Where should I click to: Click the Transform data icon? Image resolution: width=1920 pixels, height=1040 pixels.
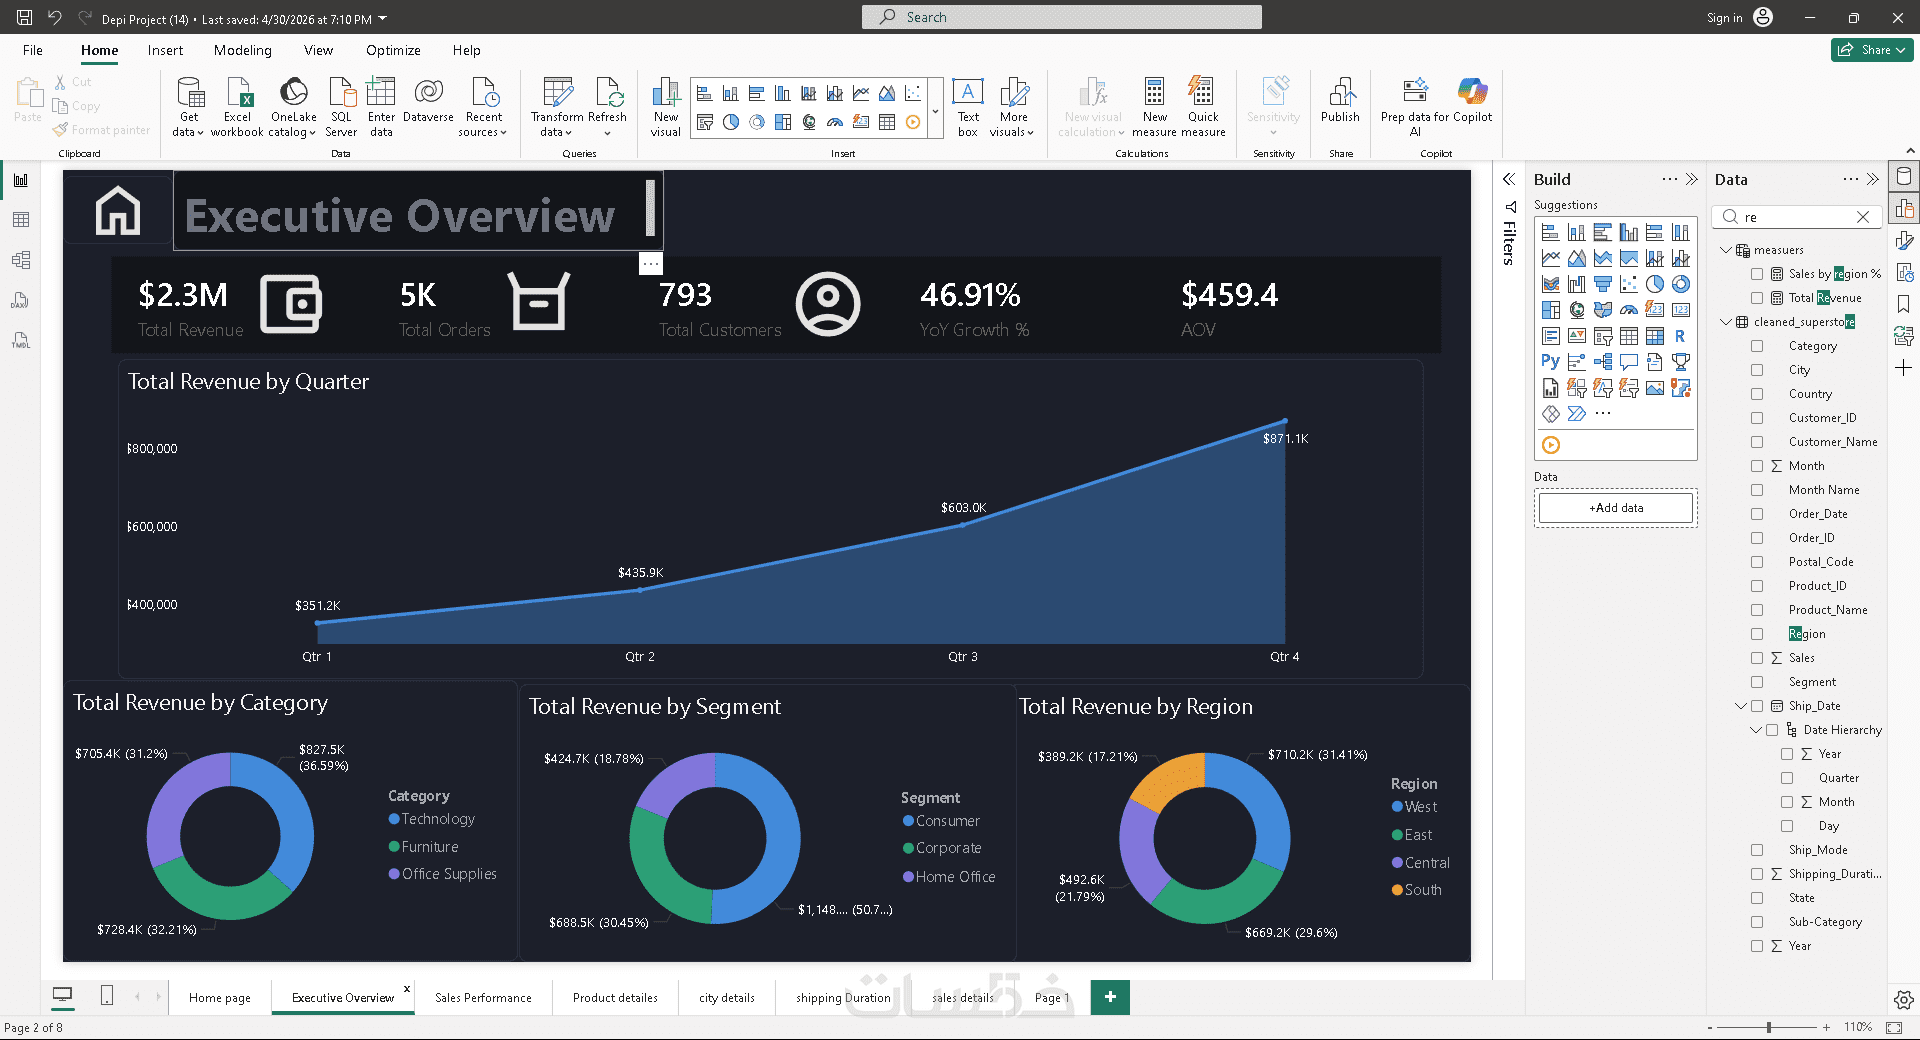[x=557, y=92]
